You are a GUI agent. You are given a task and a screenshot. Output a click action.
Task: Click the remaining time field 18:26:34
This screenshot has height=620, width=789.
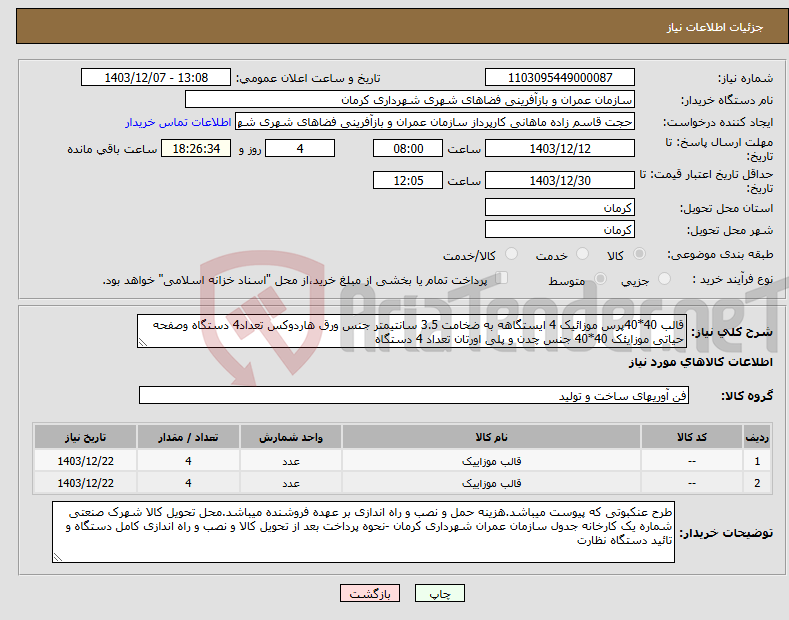[196, 148]
